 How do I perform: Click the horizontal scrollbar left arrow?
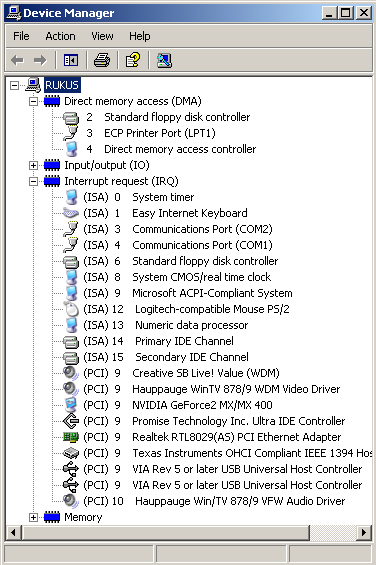pyautogui.click(x=14, y=533)
